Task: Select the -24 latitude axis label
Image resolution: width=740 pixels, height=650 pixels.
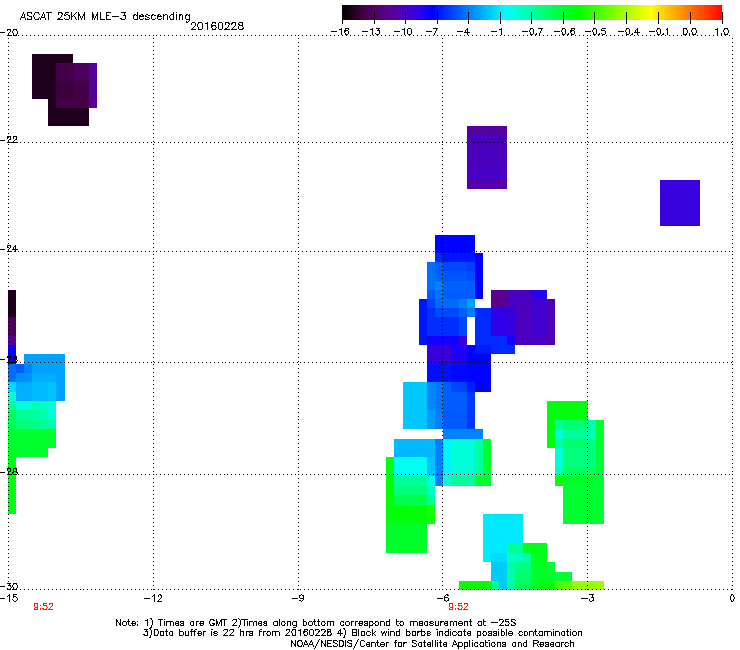Action: pyautogui.click(x=9, y=248)
